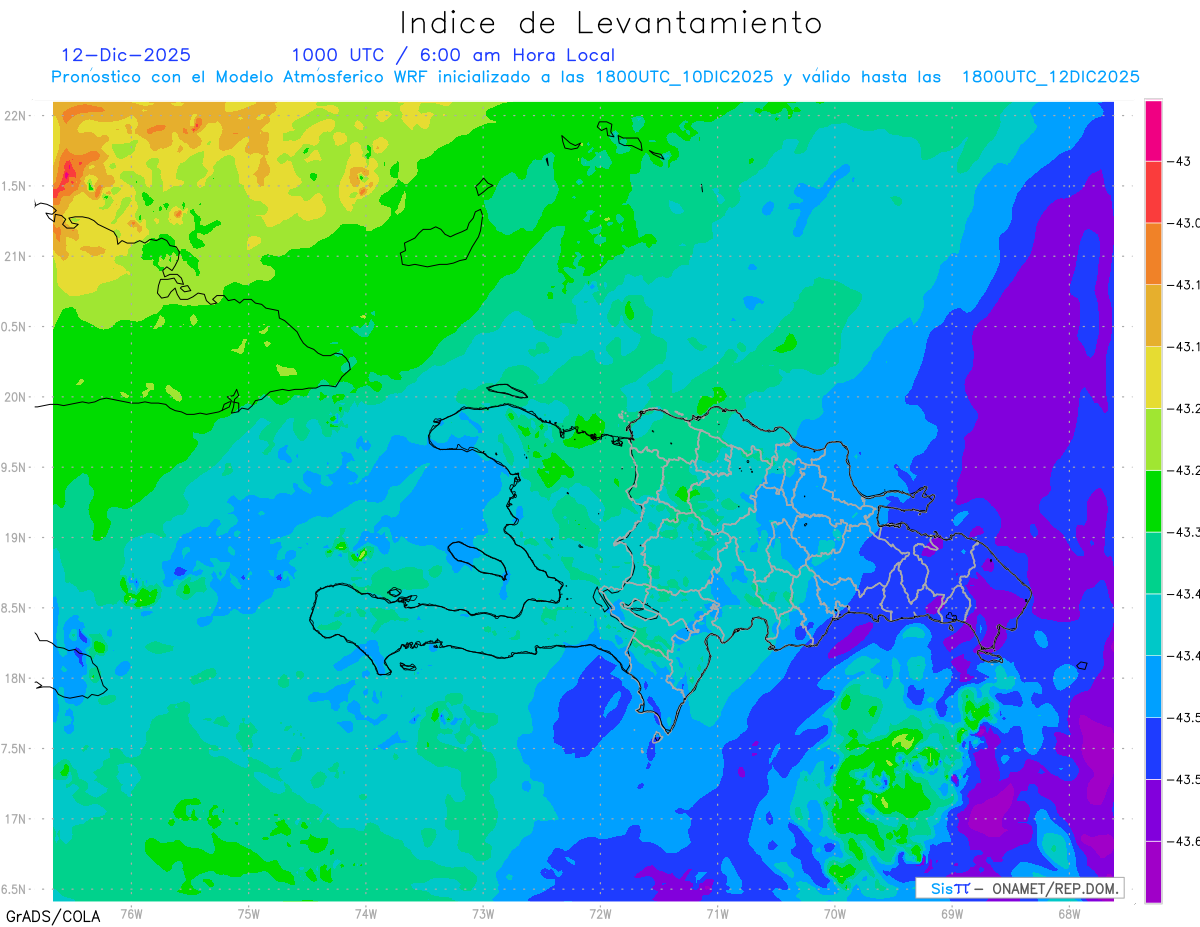This screenshot has height=927, width=1200.
Task: Click the '8.5N' latitude label
Action: (15, 608)
